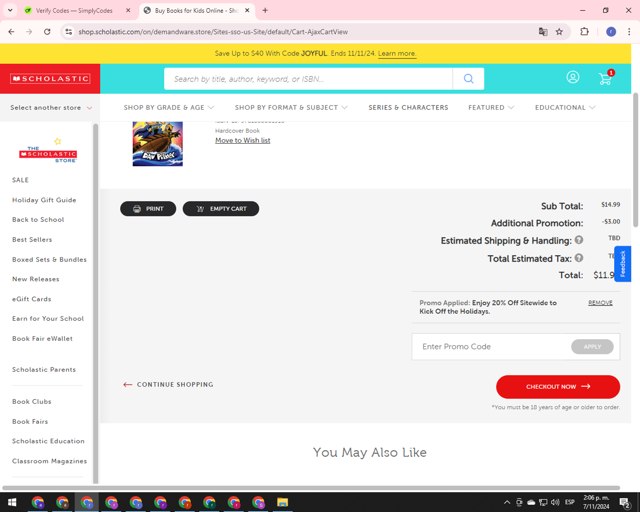Switch to Verify Codes SimplyCodes tab
640x512 pixels.
[74, 11]
